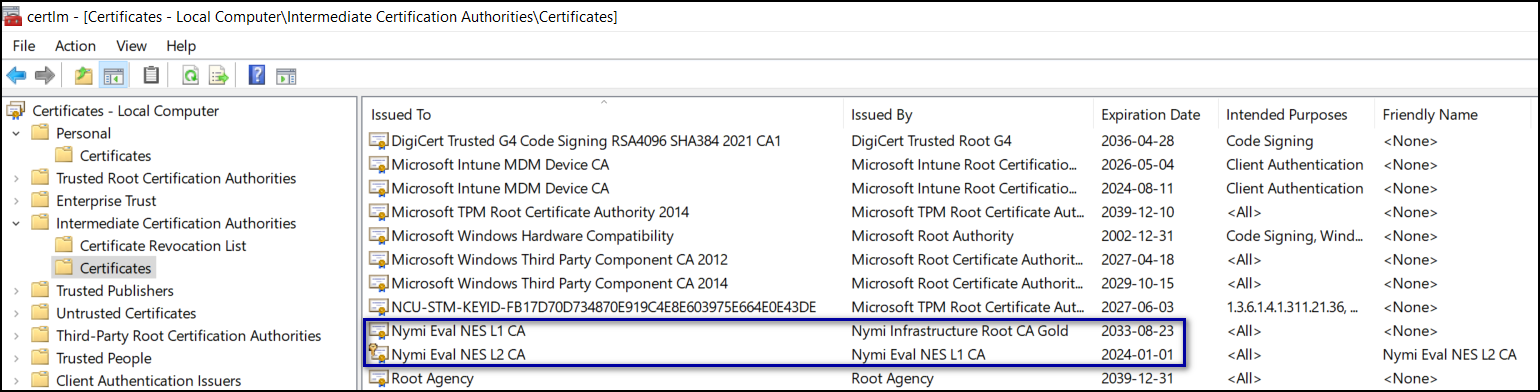
Task: Expand the Trusted Root Certification Authorities node
Action: point(16,178)
